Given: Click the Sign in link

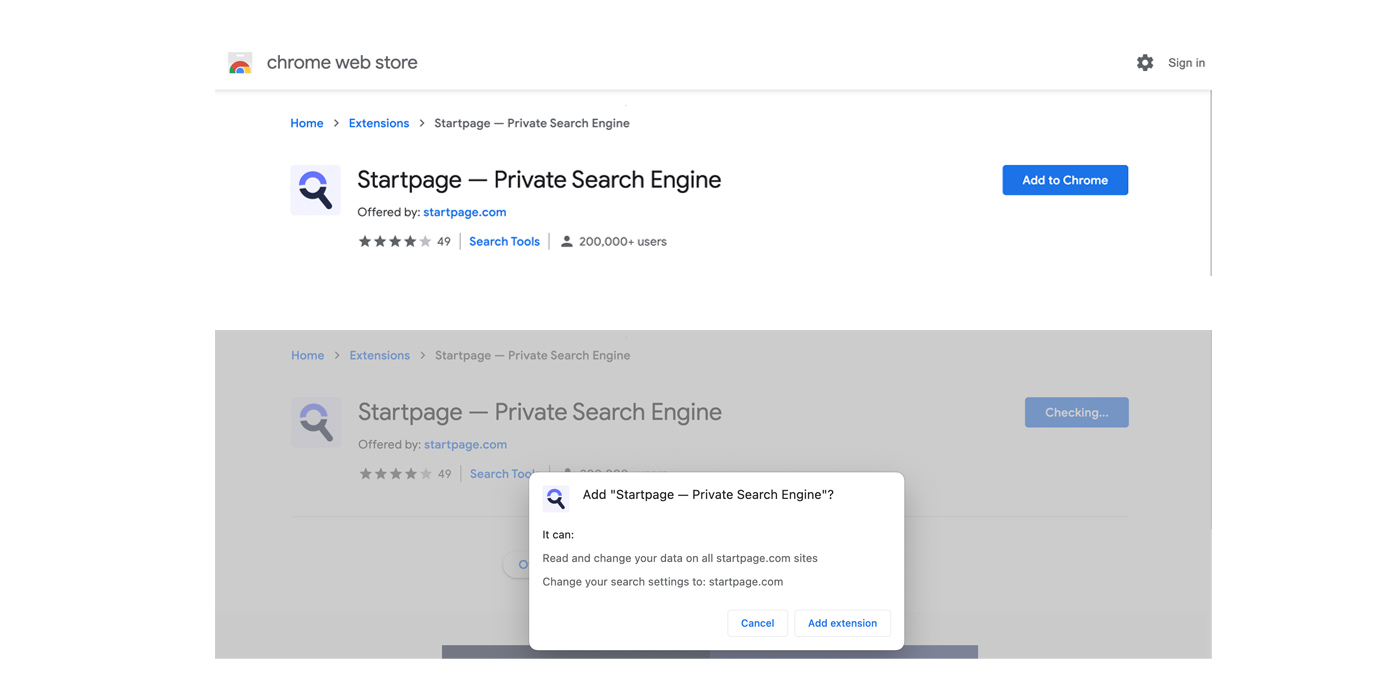Looking at the screenshot, I should tap(1186, 63).
